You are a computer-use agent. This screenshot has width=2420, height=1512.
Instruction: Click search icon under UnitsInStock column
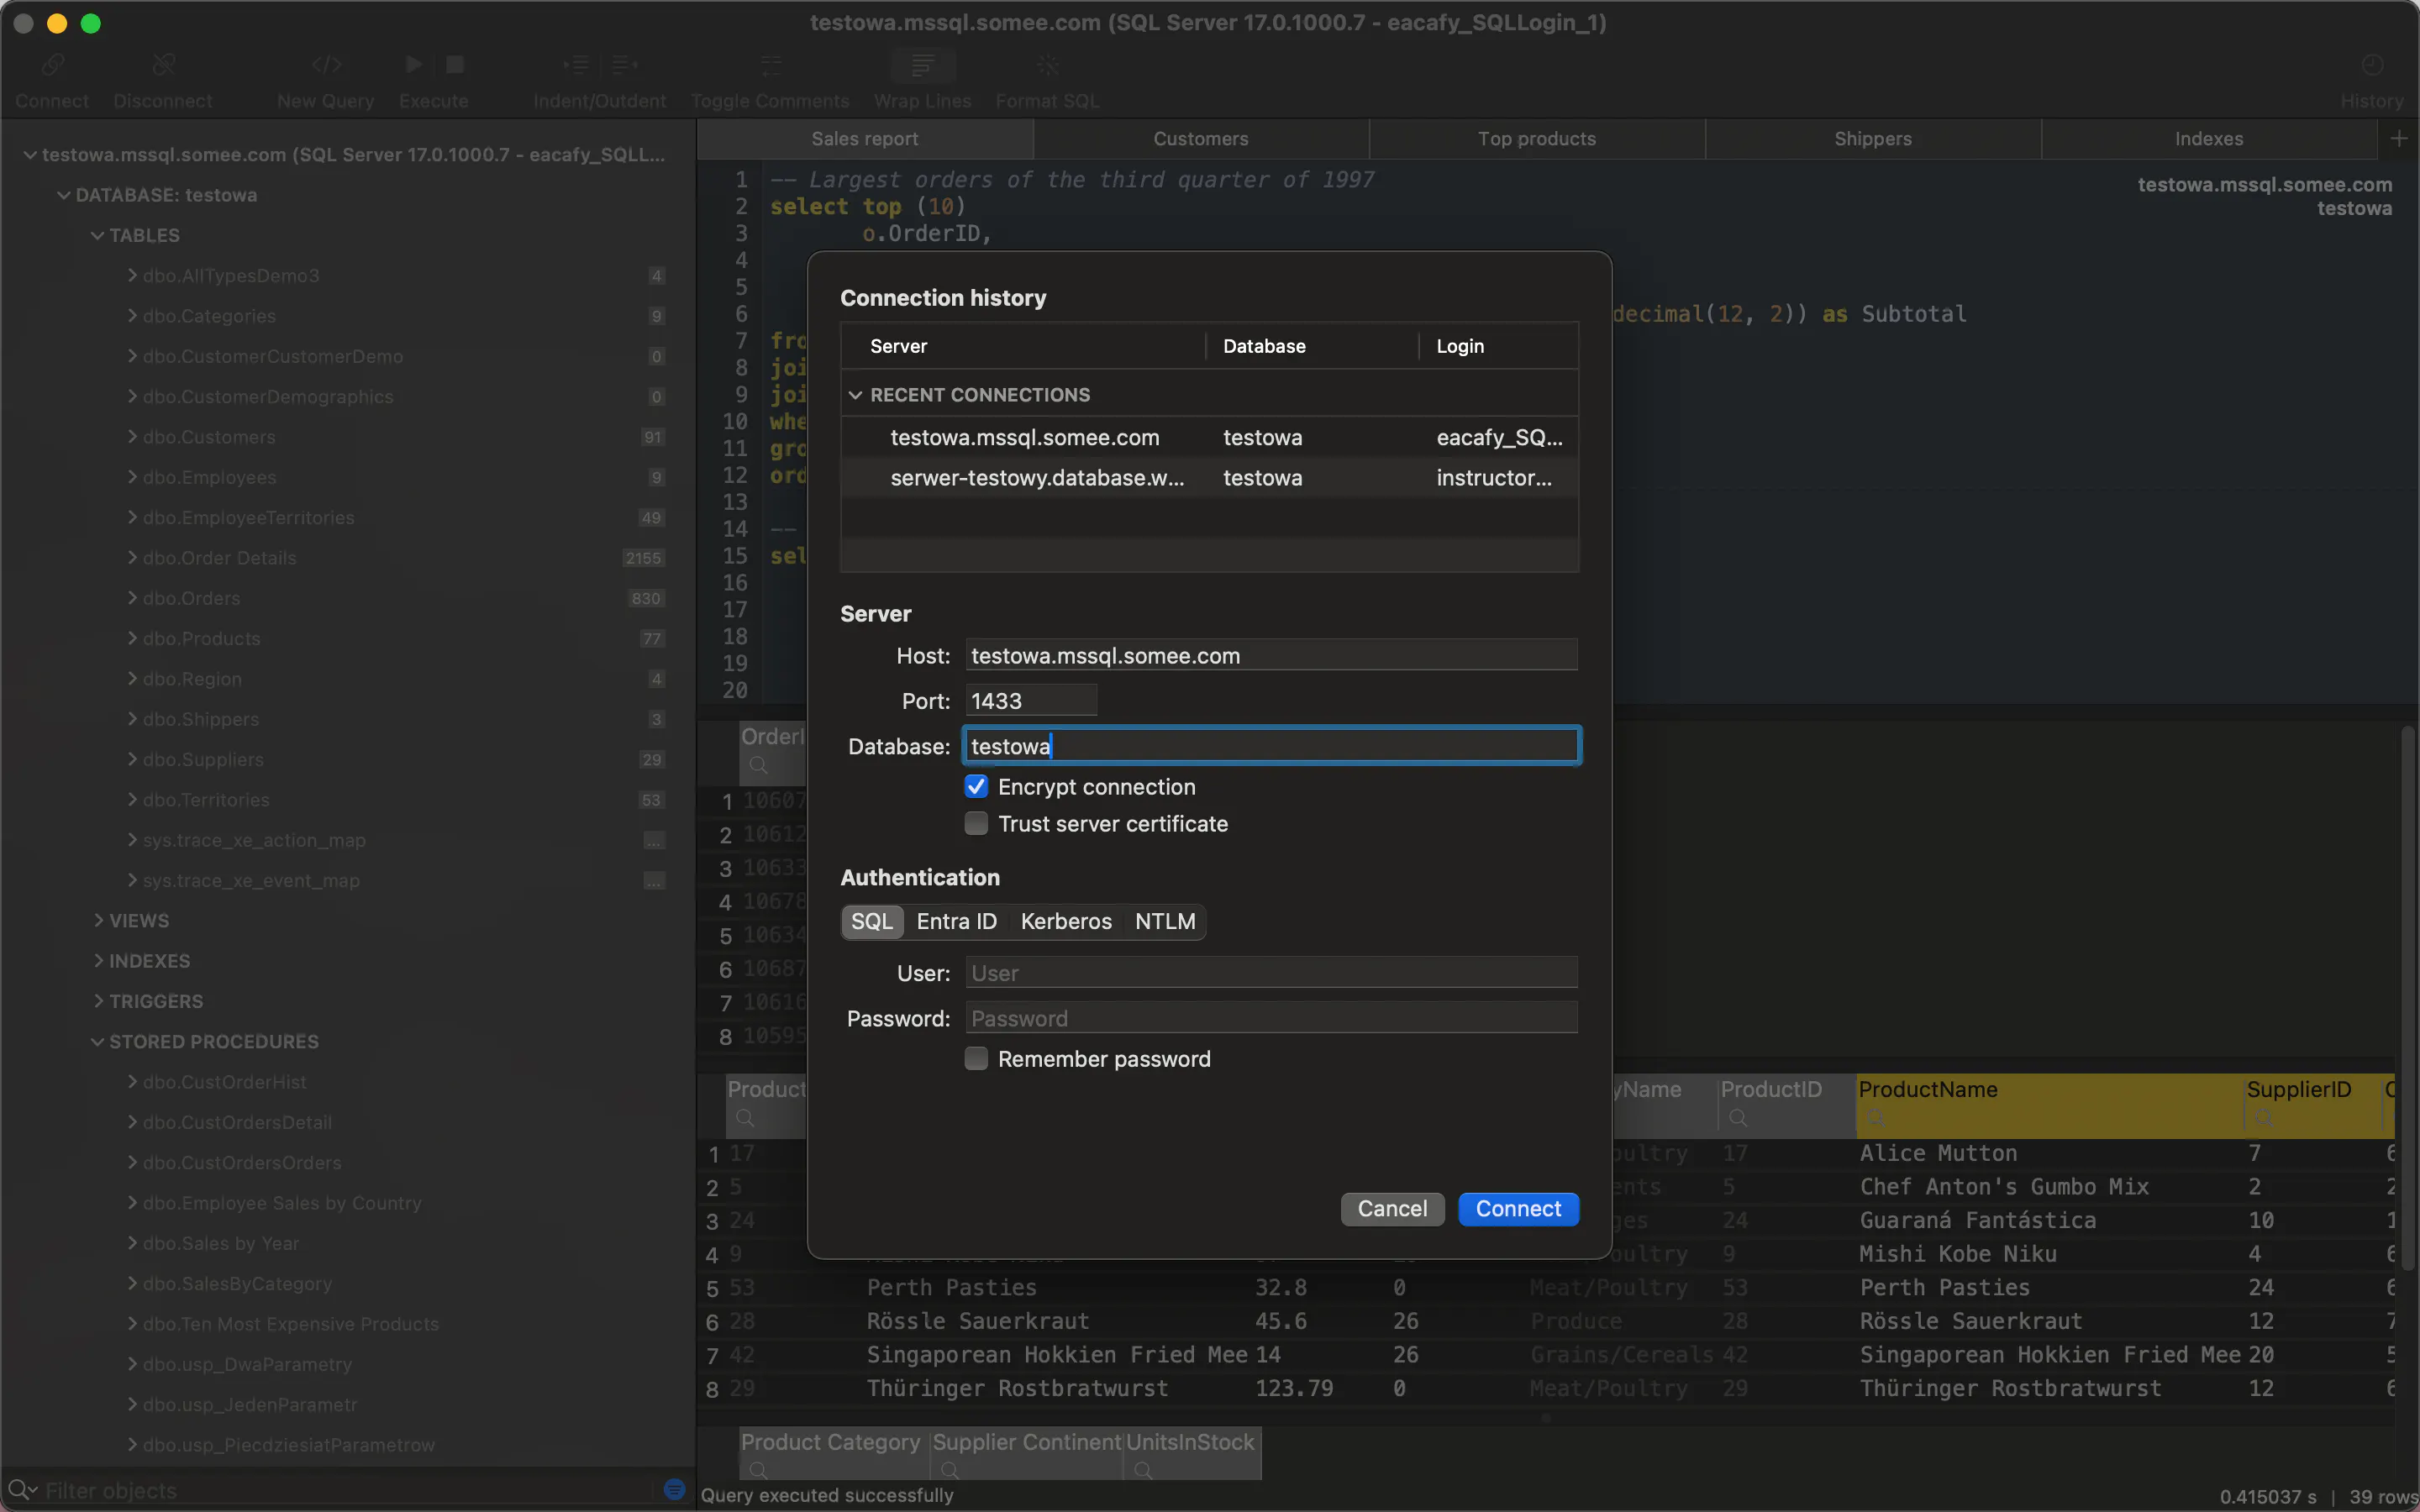[x=1143, y=1469]
